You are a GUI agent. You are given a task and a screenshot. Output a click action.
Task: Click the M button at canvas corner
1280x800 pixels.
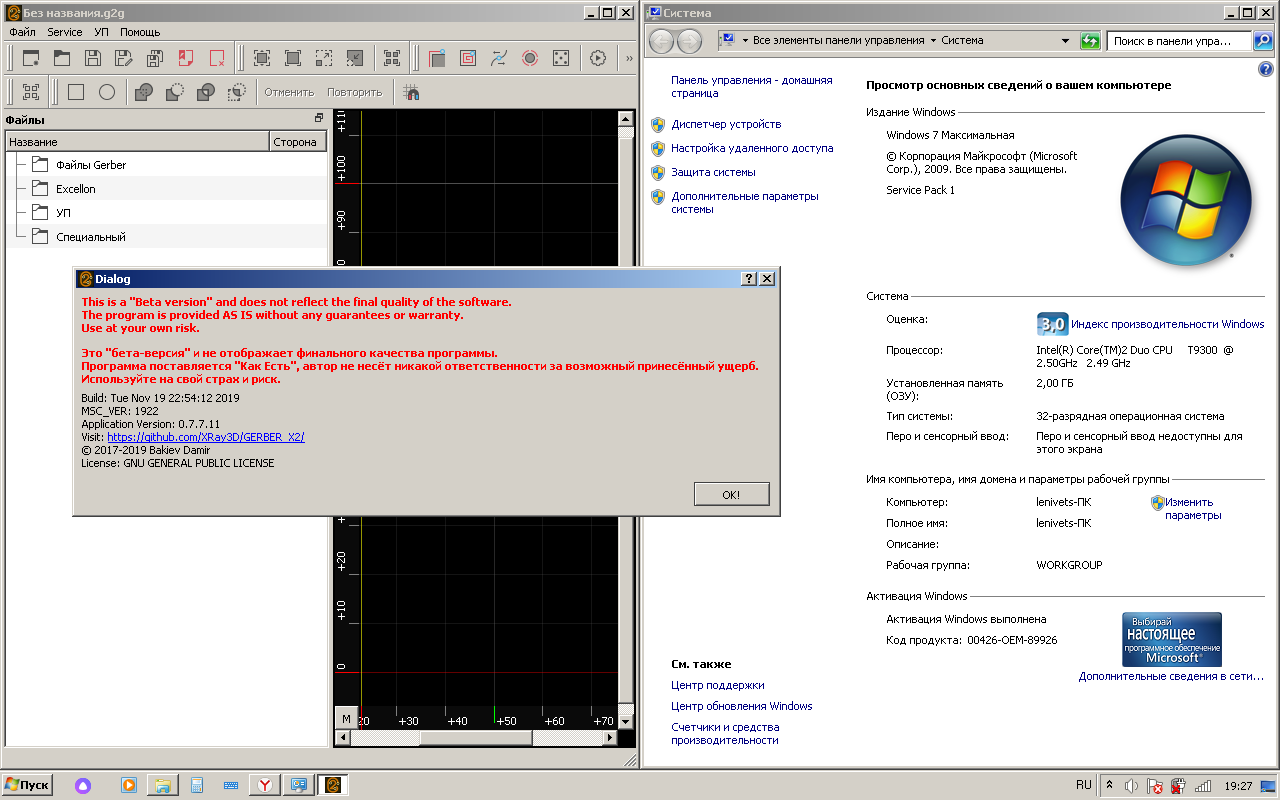(x=346, y=719)
